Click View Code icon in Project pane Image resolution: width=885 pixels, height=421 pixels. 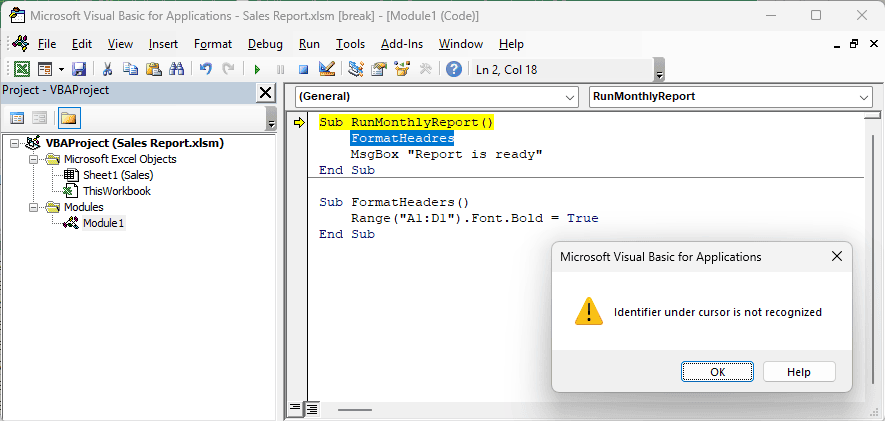coord(17,118)
